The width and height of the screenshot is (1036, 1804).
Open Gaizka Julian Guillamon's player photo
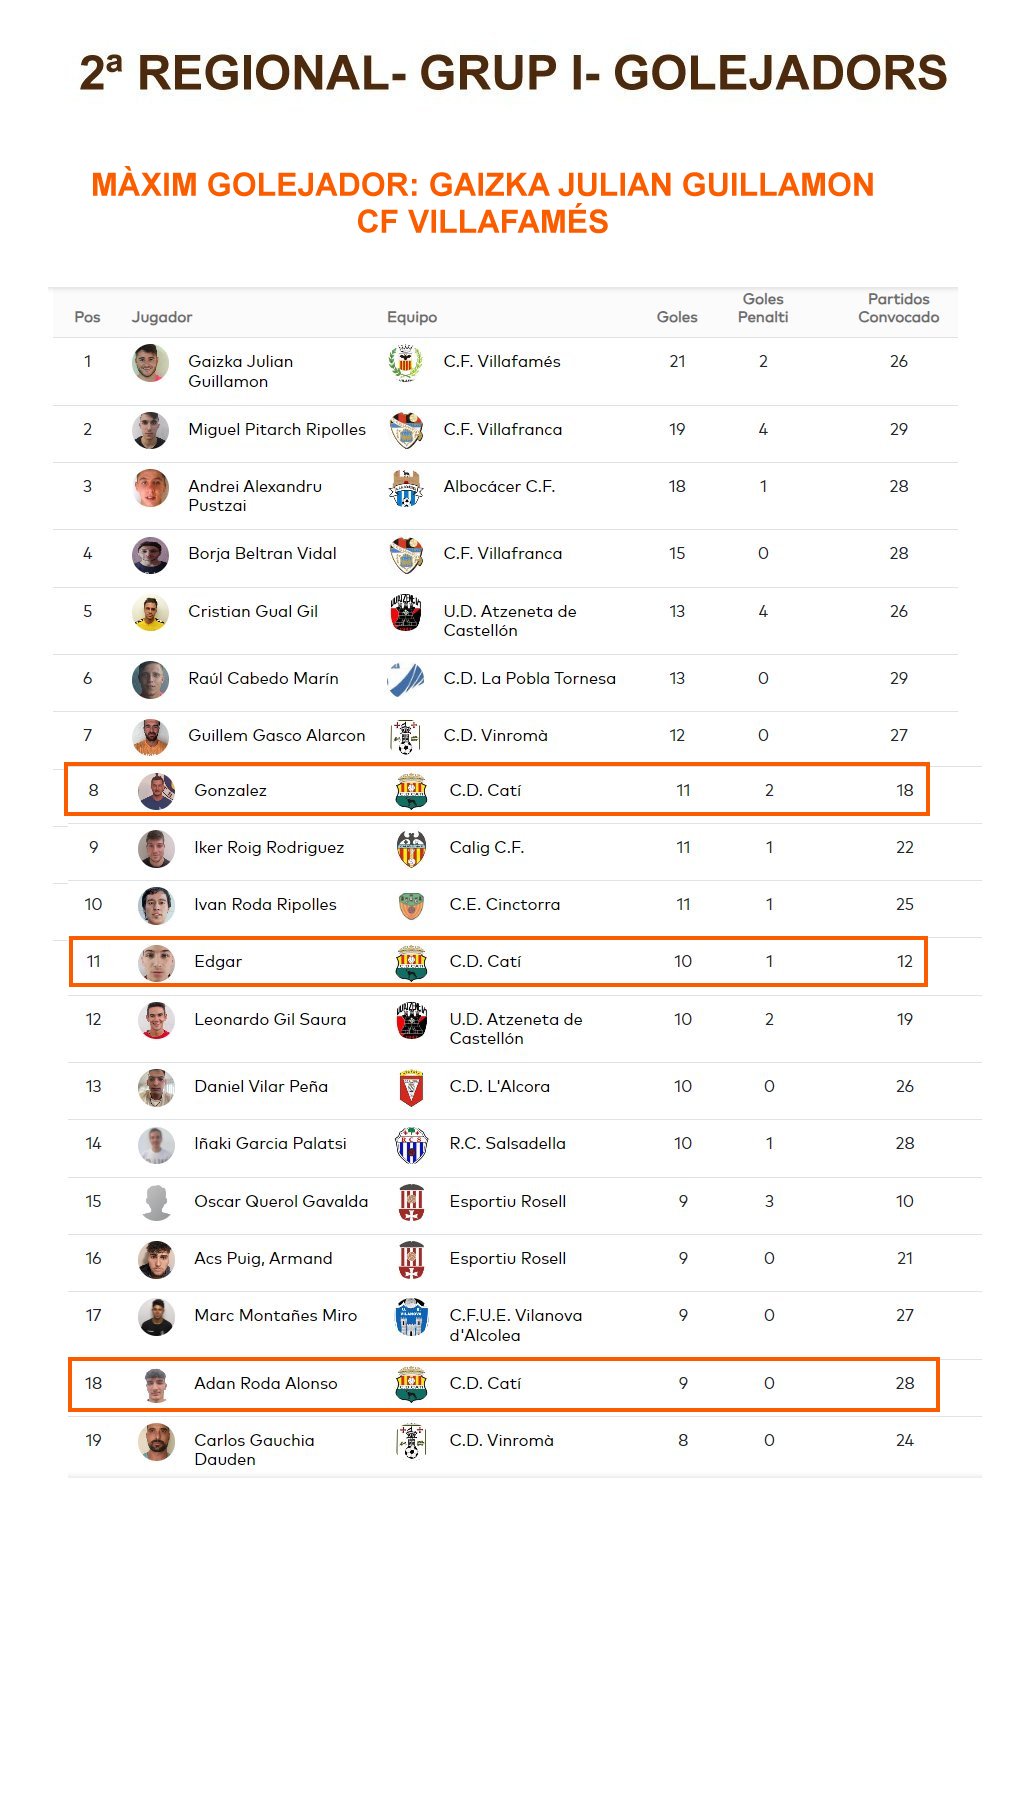[150, 363]
